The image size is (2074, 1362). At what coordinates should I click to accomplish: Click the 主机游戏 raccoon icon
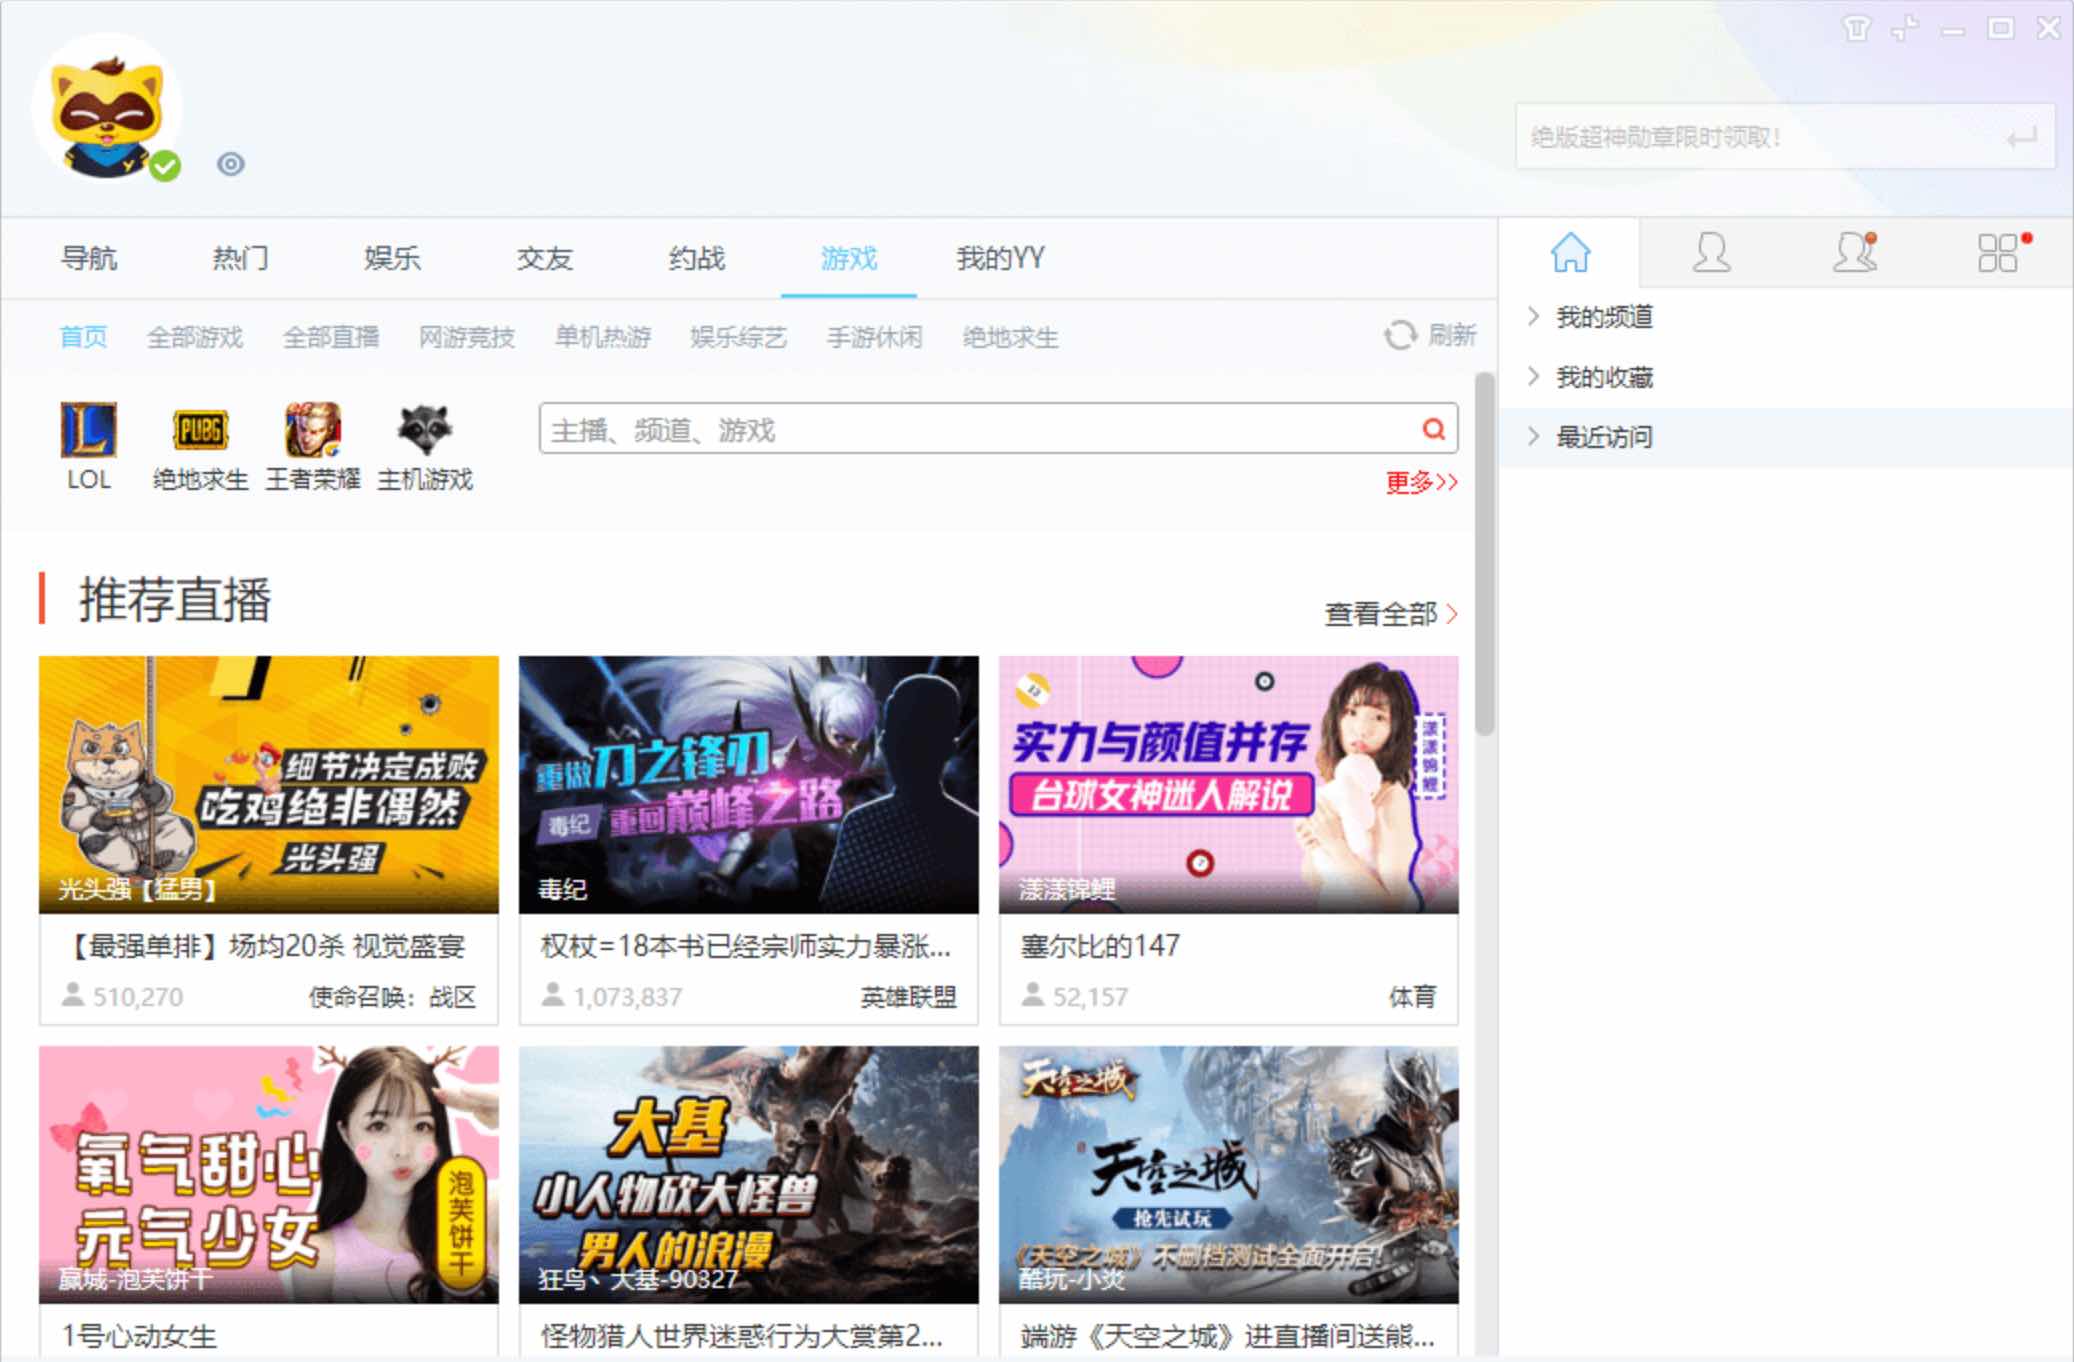425,430
